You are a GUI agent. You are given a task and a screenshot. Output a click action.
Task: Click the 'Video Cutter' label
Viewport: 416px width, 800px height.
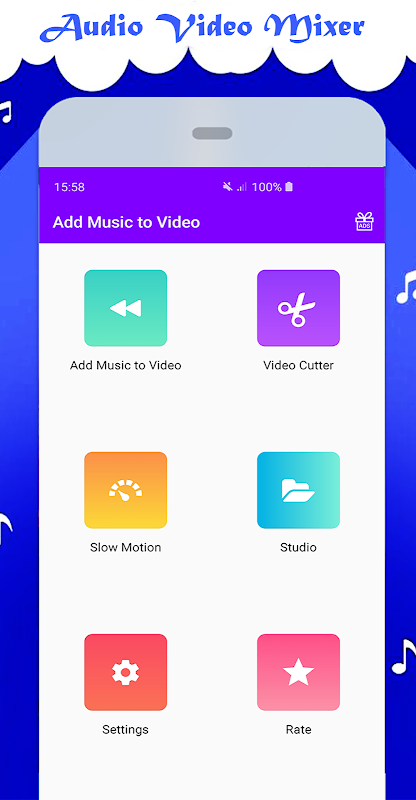299,365
